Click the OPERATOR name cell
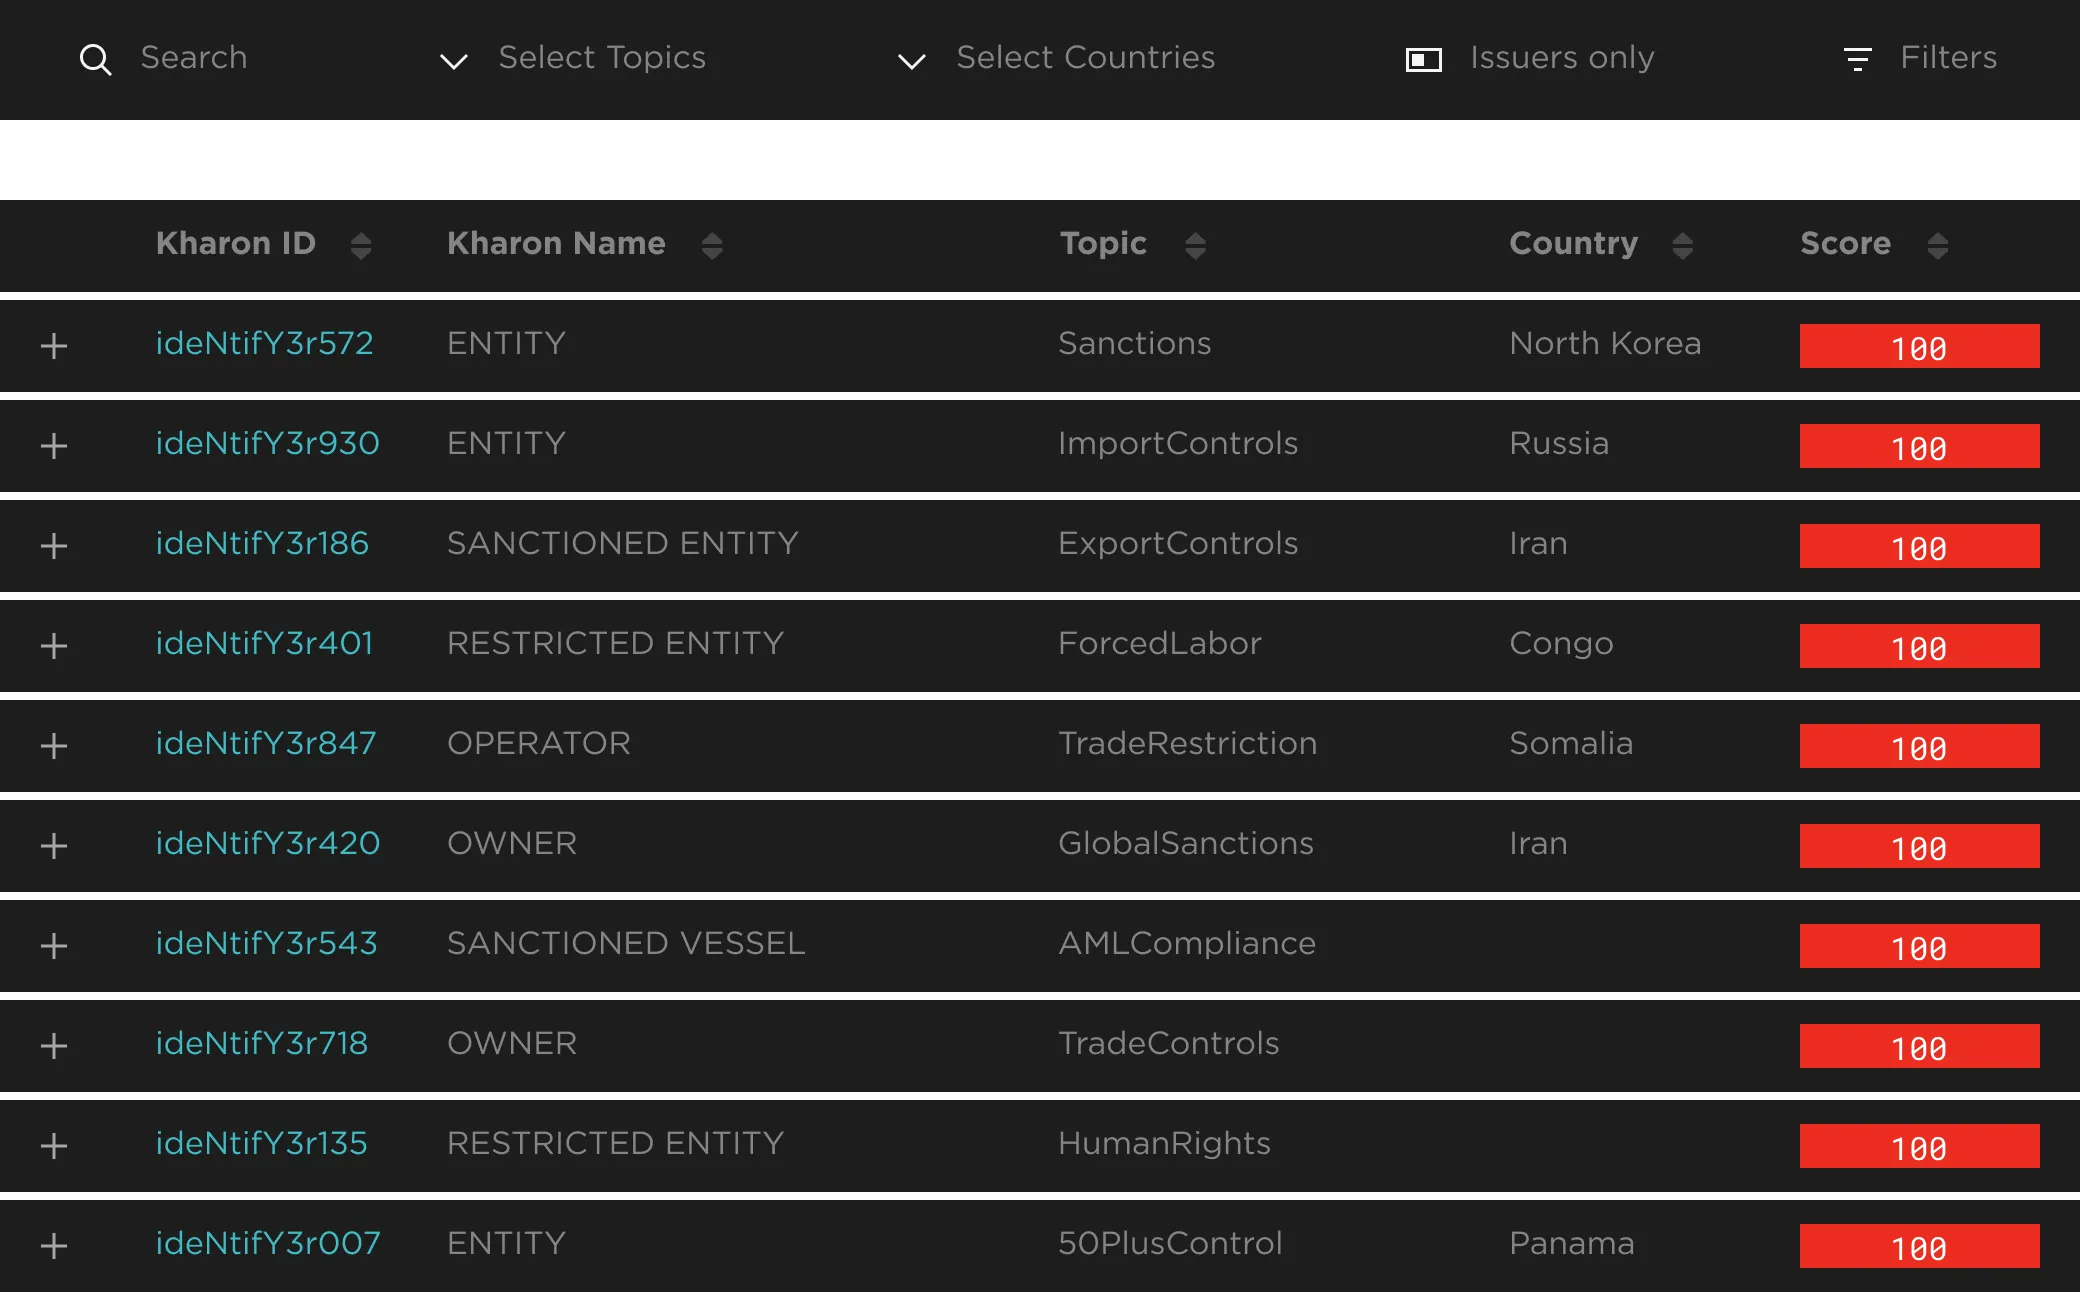 click(x=539, y=744)
